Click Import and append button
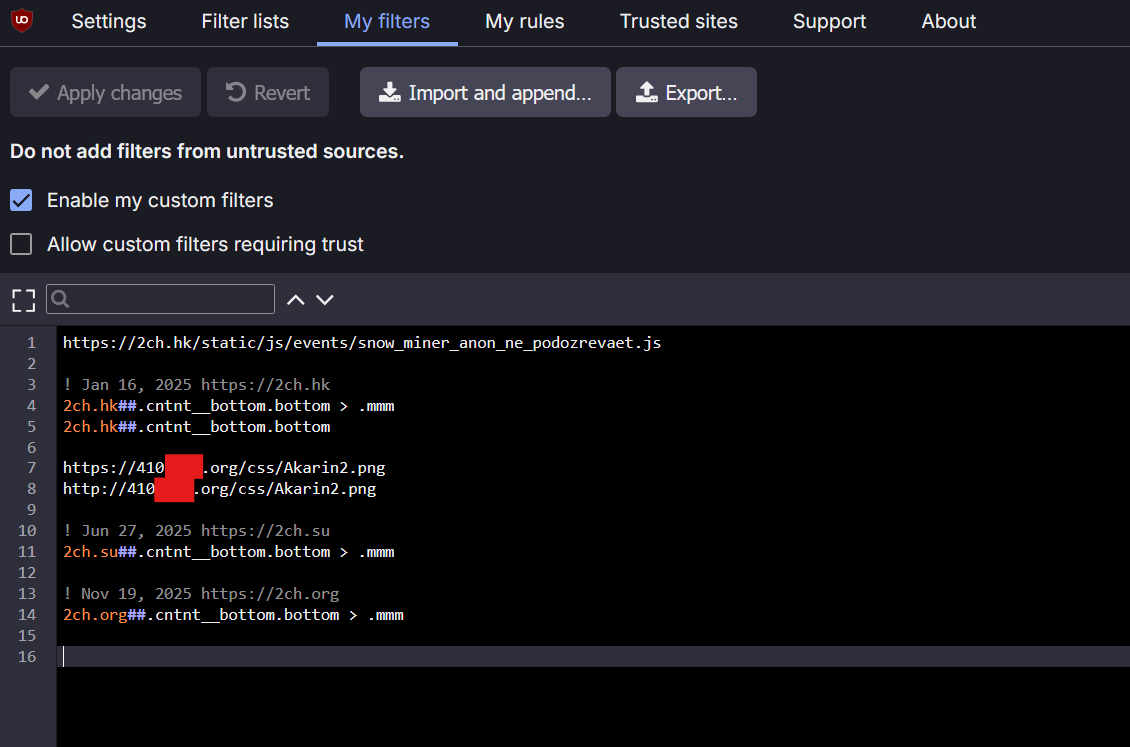Viewport: 1130px width, 747px height. click(485, 92)
